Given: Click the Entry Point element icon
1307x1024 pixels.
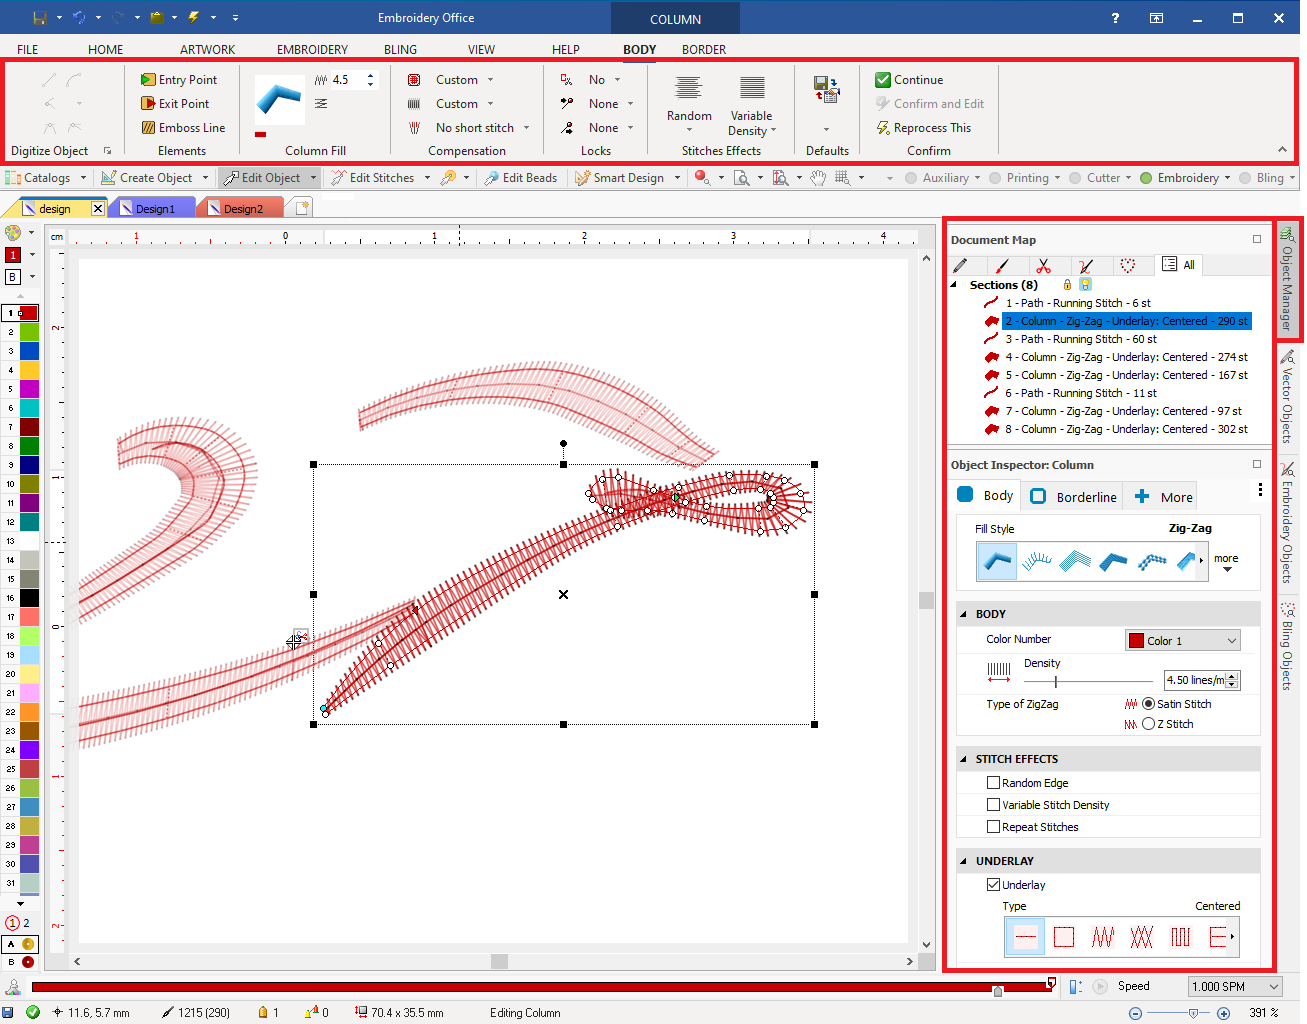Looking at the screenshot, I should (x=148, y=80).
